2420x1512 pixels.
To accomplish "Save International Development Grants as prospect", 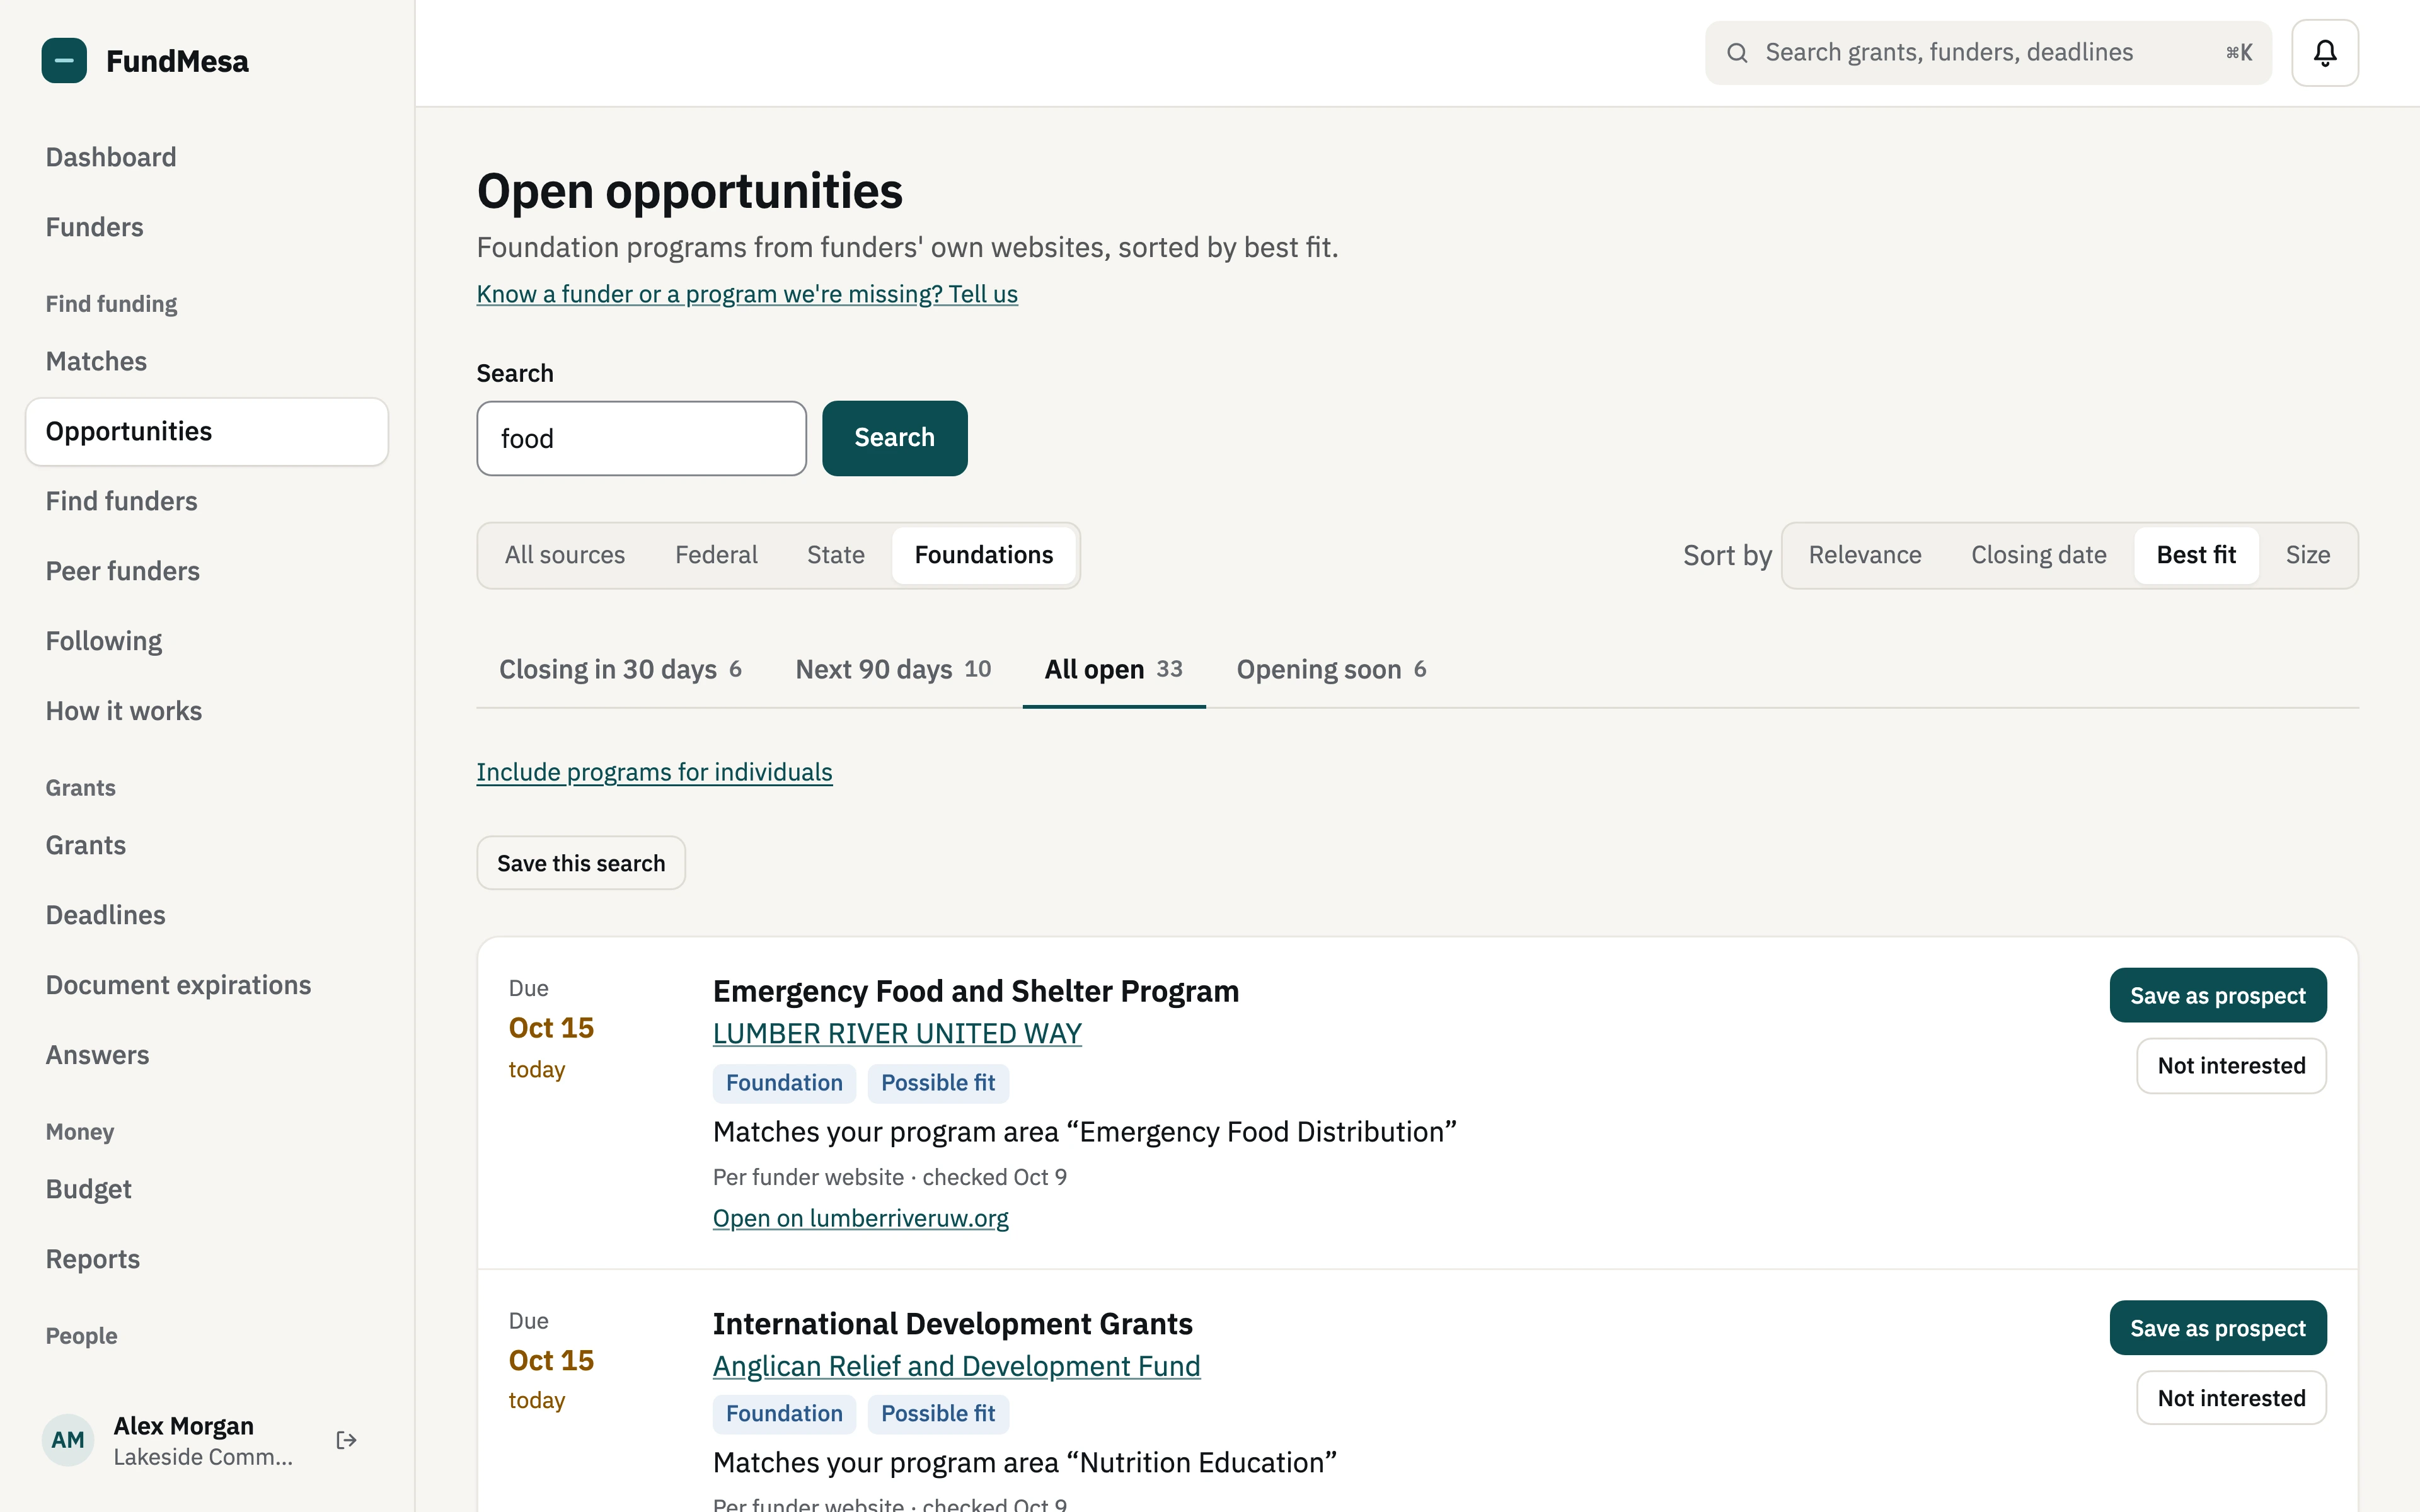I will point(2217,1328).
